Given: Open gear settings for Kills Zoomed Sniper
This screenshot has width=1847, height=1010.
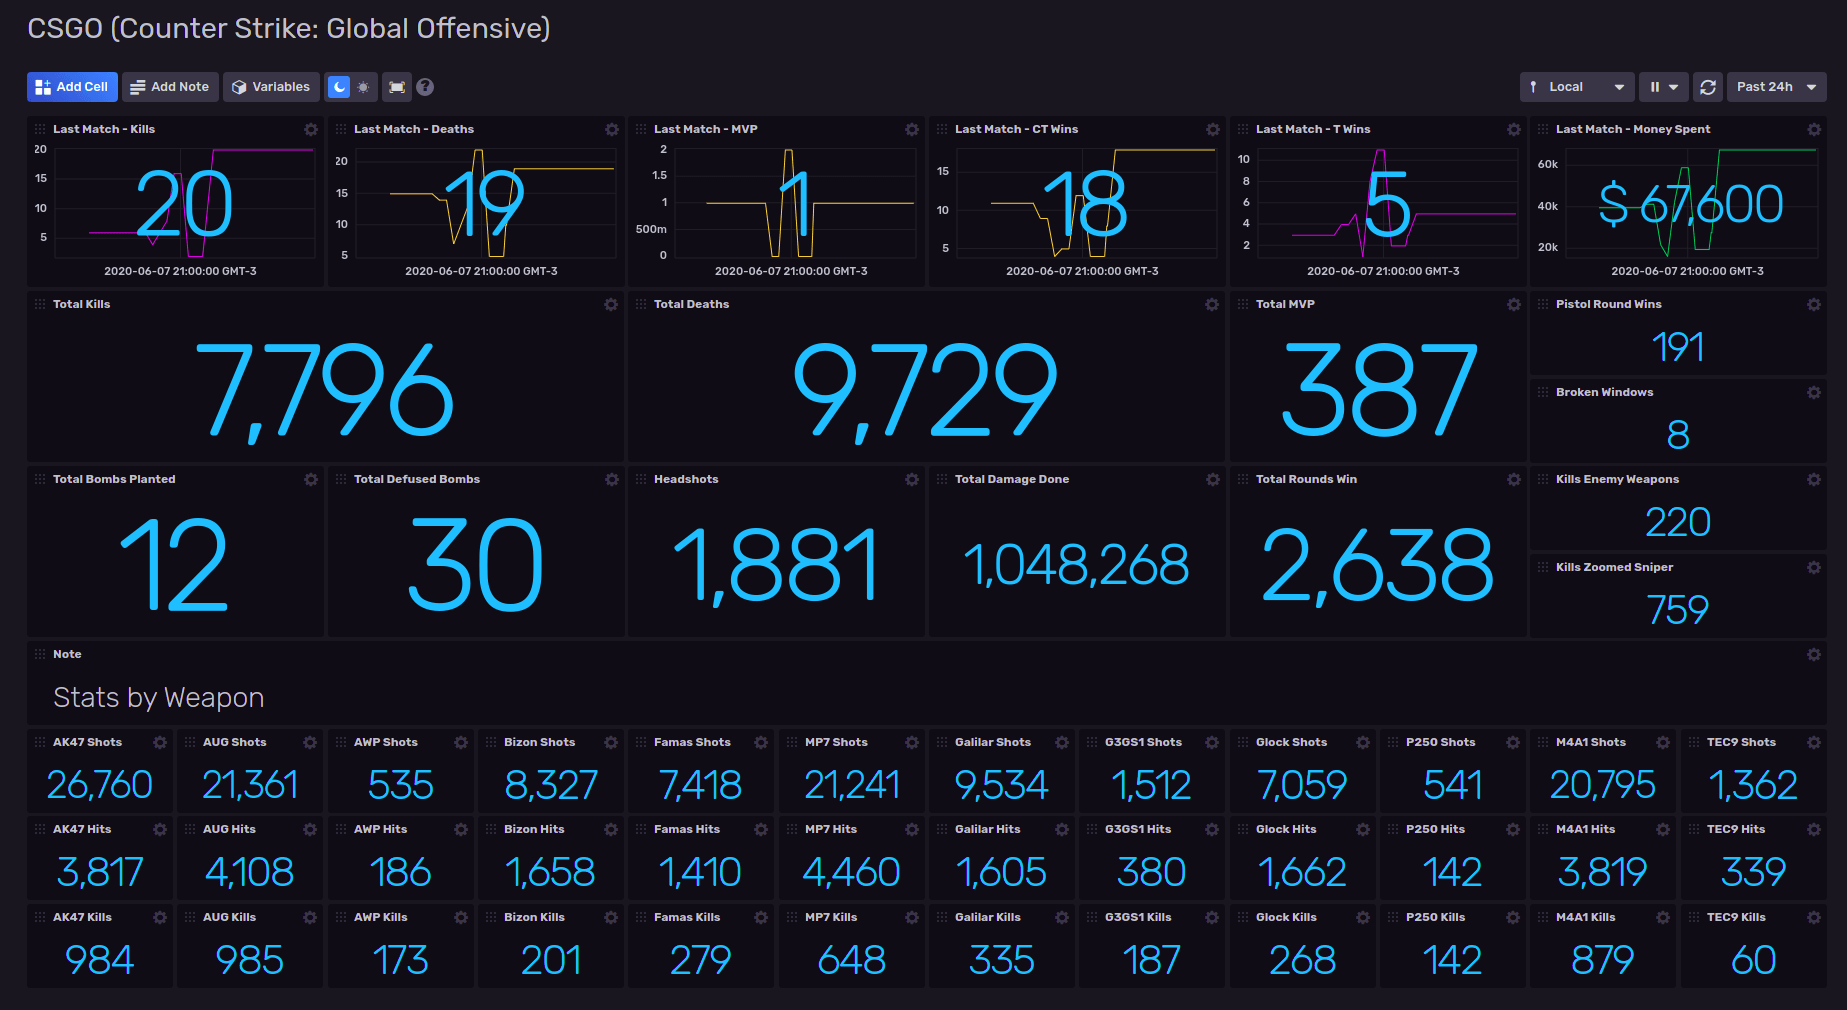Looking at the screenshot, I should click(x=1814, y=567).
